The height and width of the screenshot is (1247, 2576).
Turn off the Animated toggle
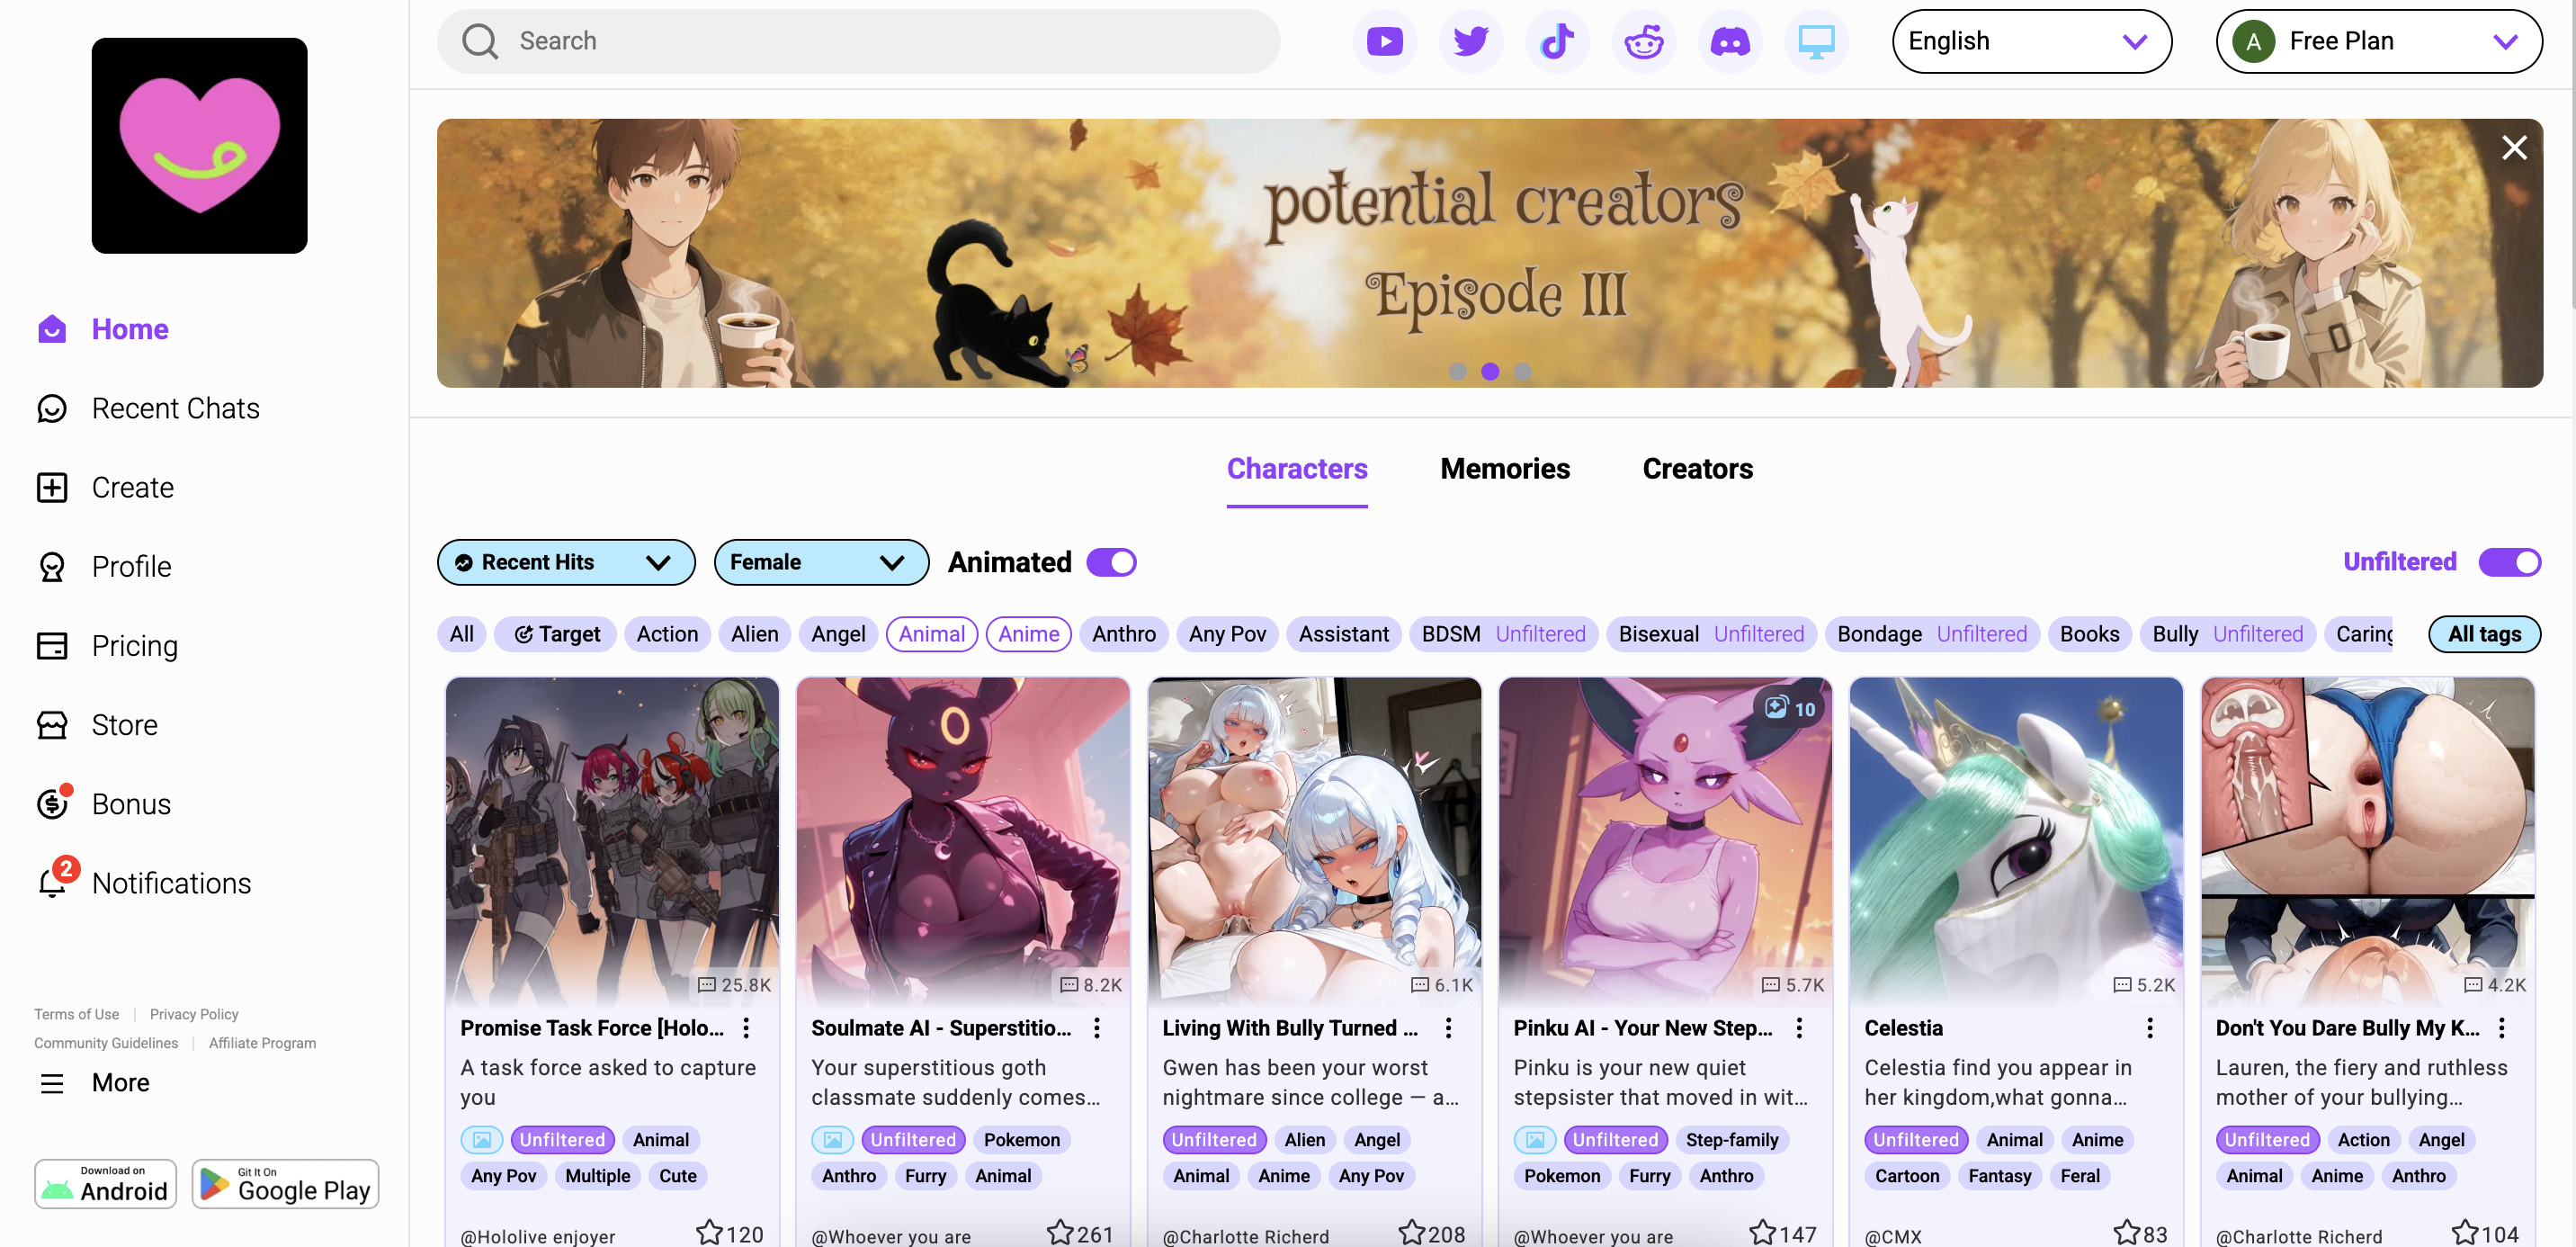point(1111,562)
